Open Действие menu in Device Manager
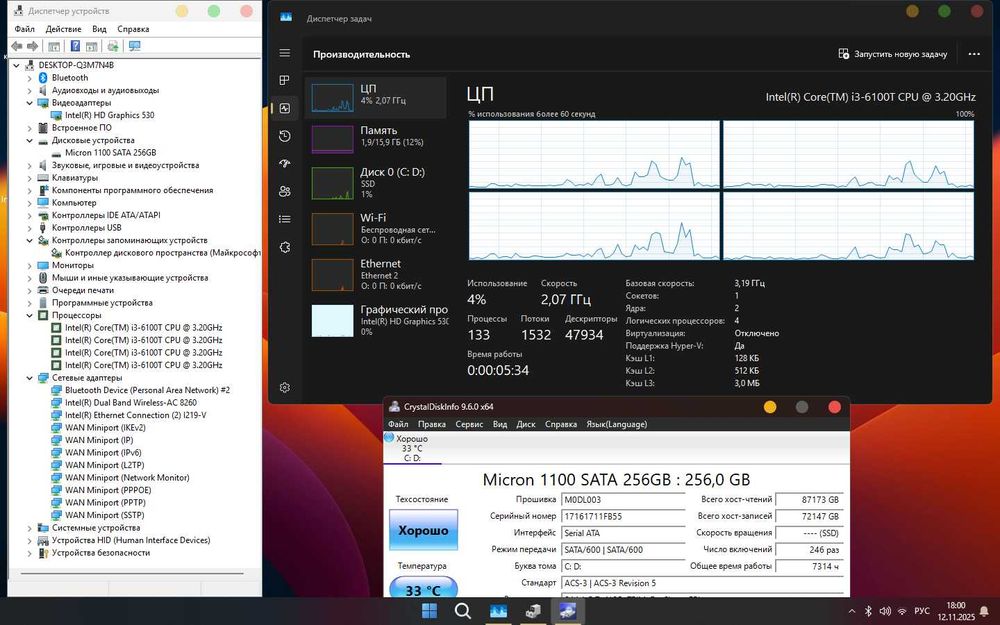Viewport: 1000px width, 625px height. 63,29
